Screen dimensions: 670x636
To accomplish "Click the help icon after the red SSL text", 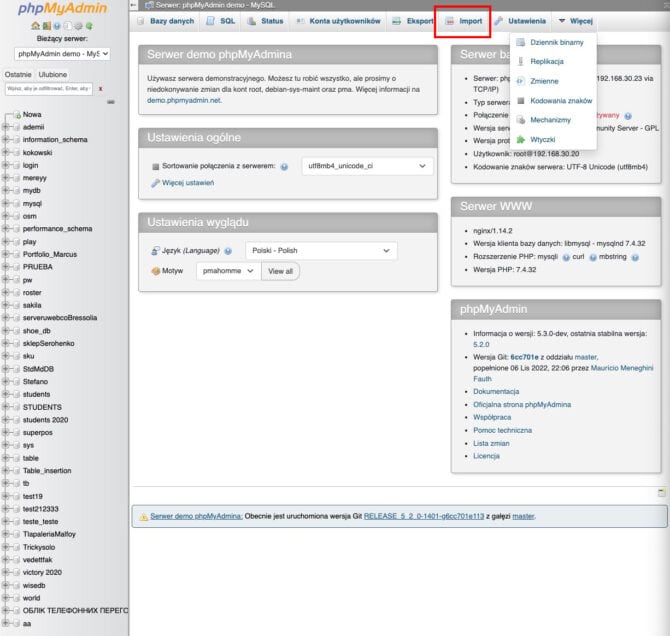I will coord(628,116).
